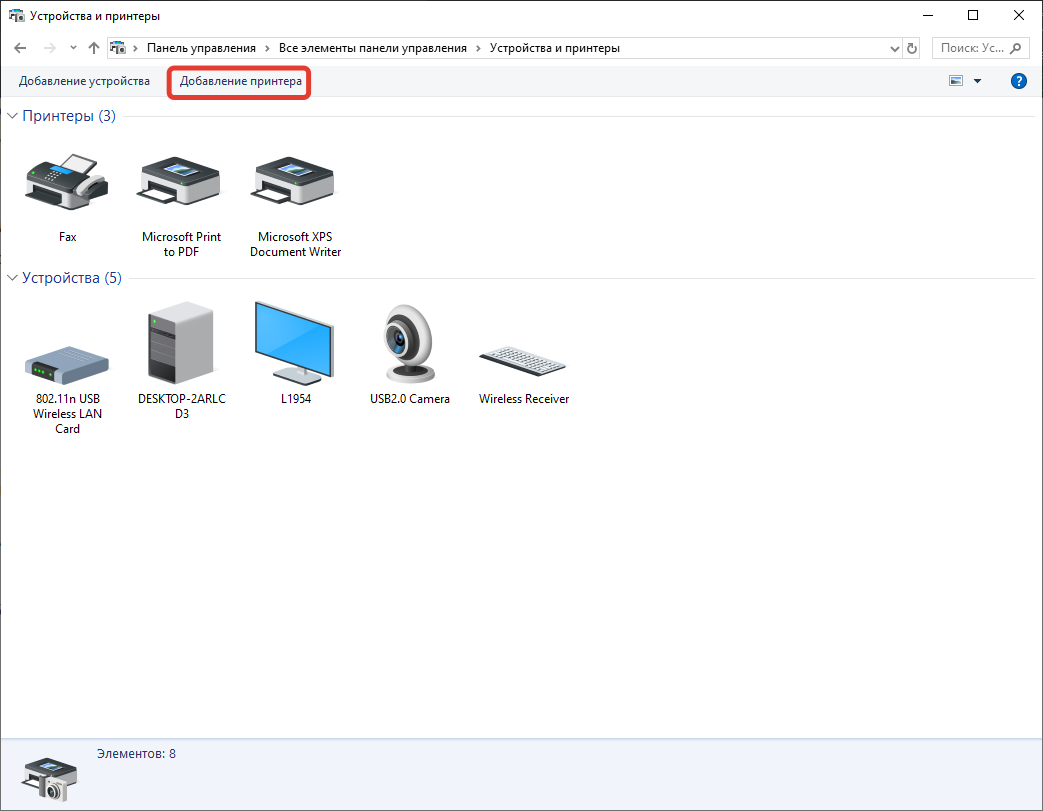Open recent locations dropdown near navigation arrows

[73, 48]
